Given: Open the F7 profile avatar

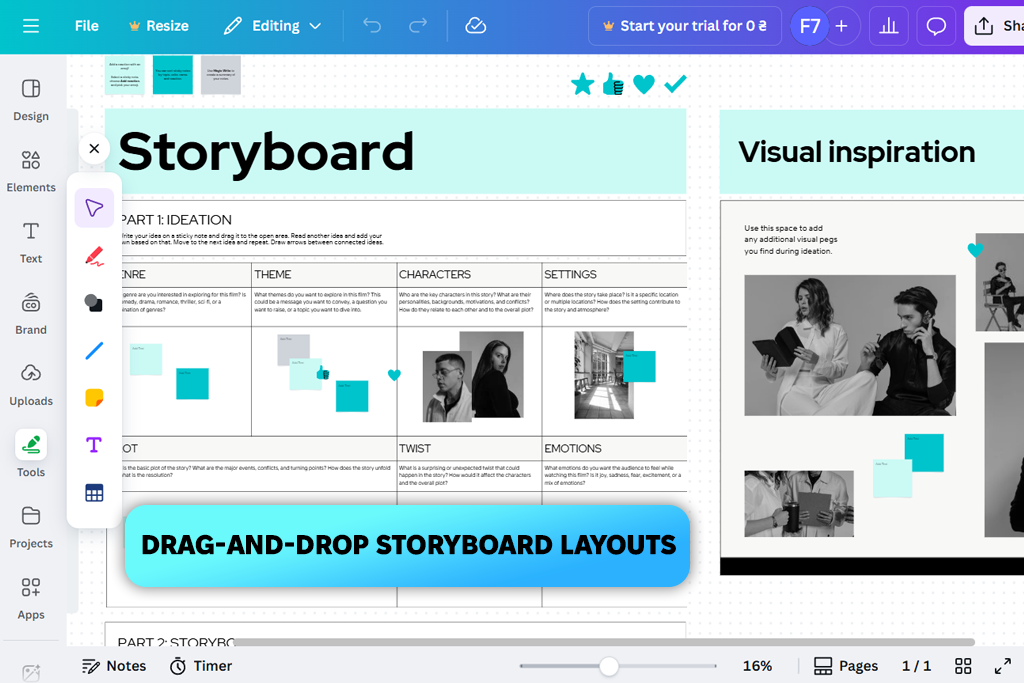Looking at the screenshot, I should (x=810, y=26).
